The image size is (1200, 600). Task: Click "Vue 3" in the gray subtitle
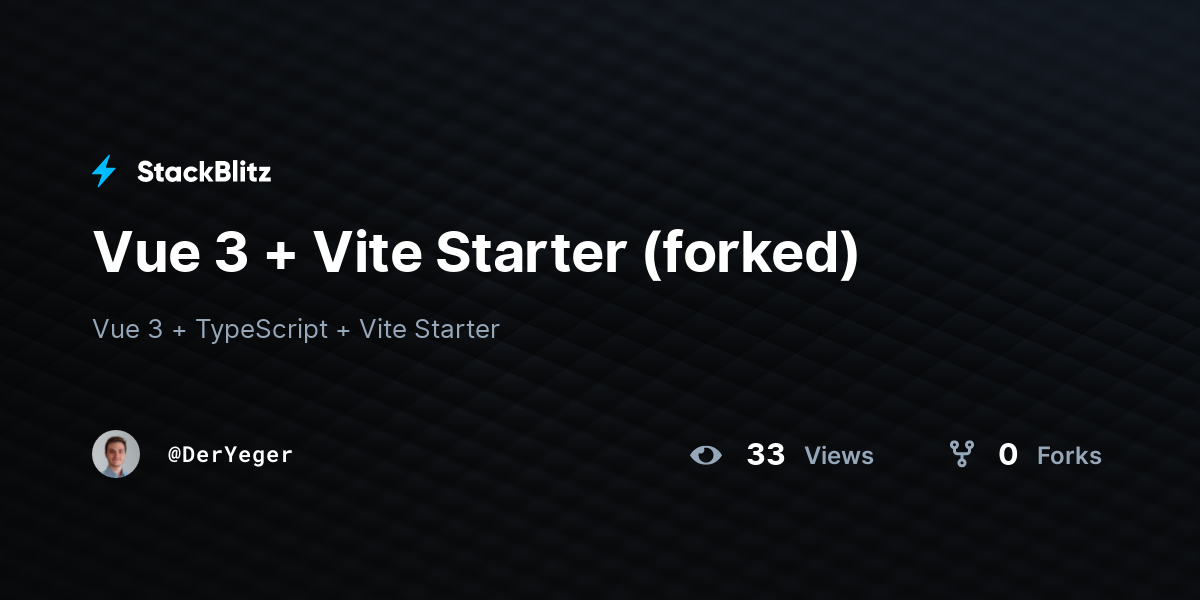127,329
